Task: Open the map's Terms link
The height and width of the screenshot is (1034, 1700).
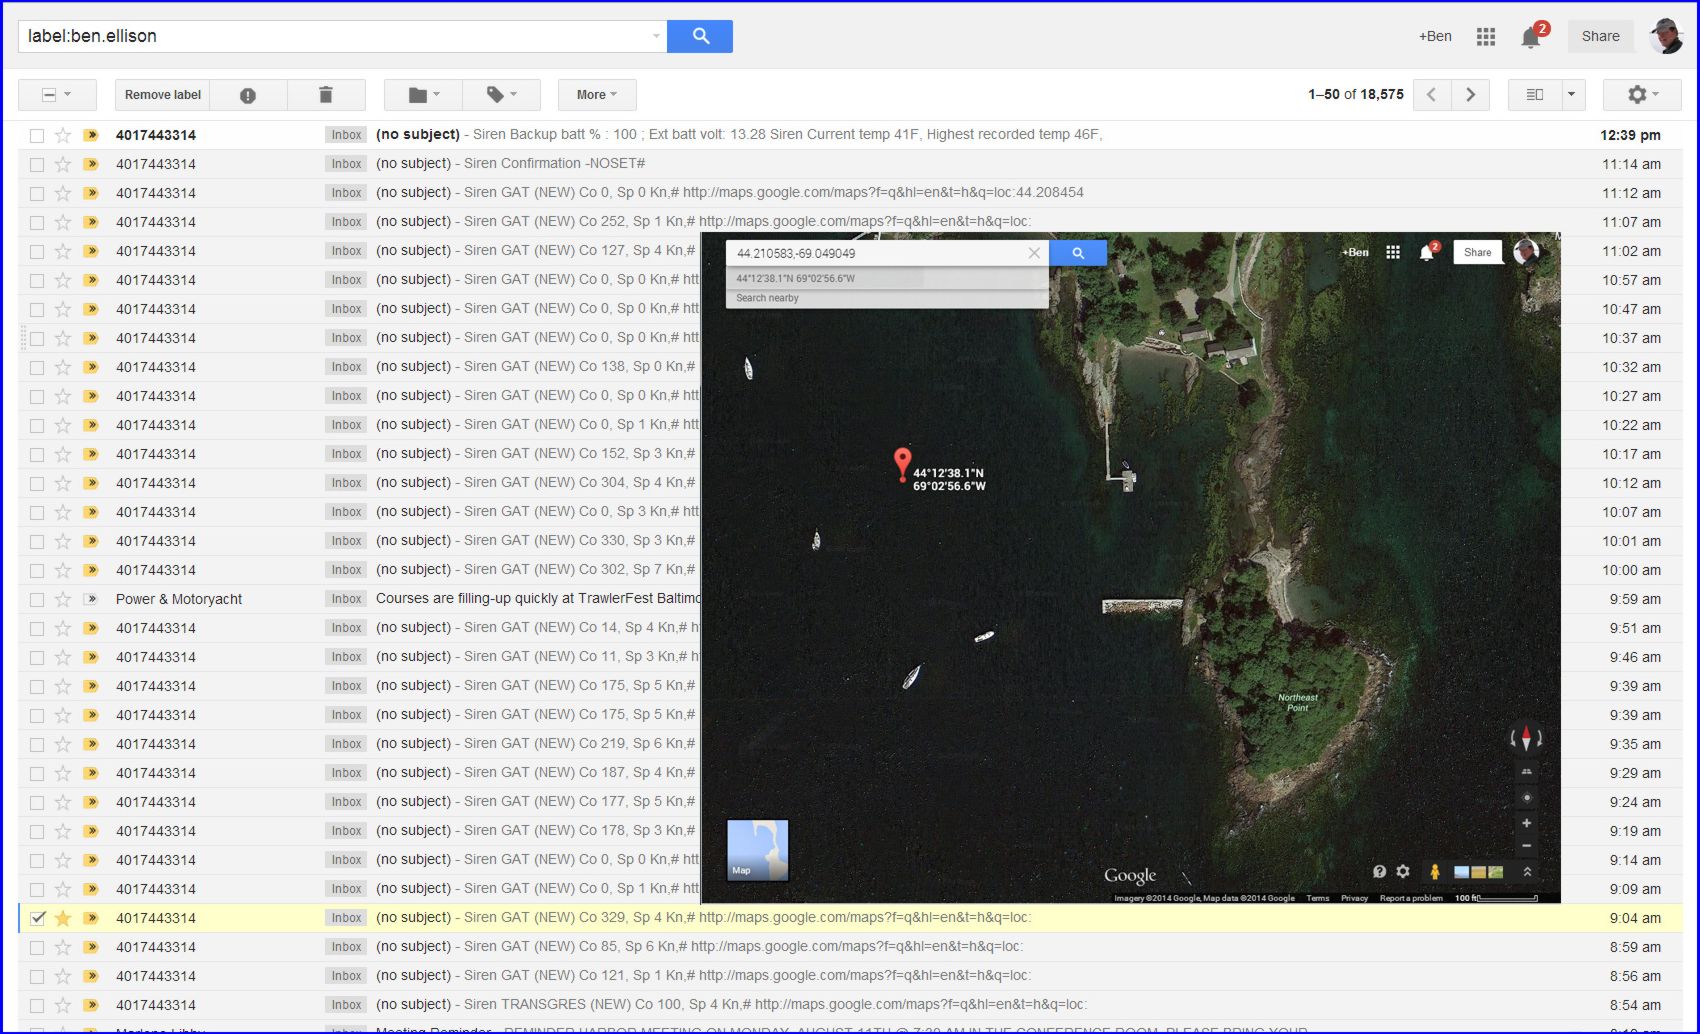Action: 1318,898
